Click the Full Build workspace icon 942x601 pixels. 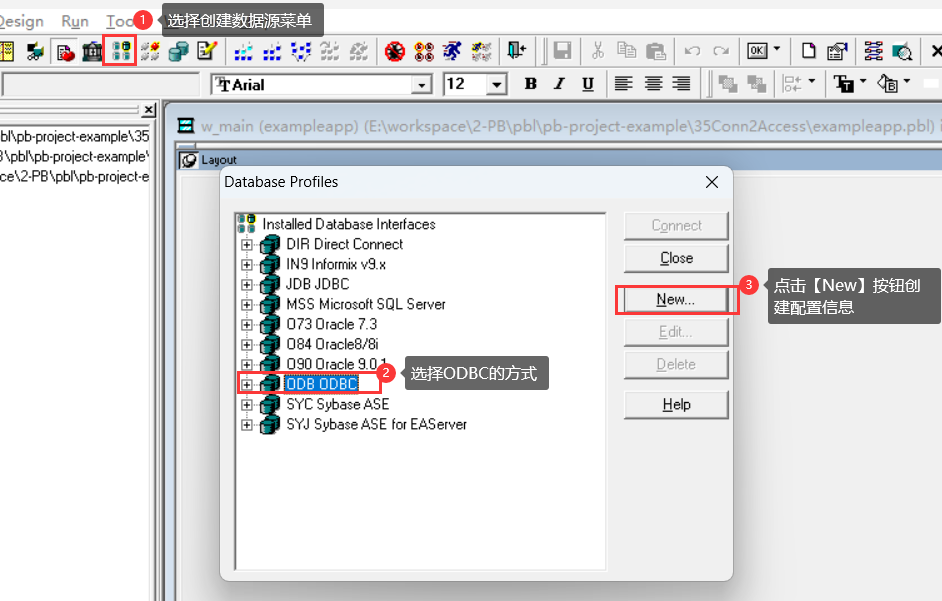click(272, 52)
